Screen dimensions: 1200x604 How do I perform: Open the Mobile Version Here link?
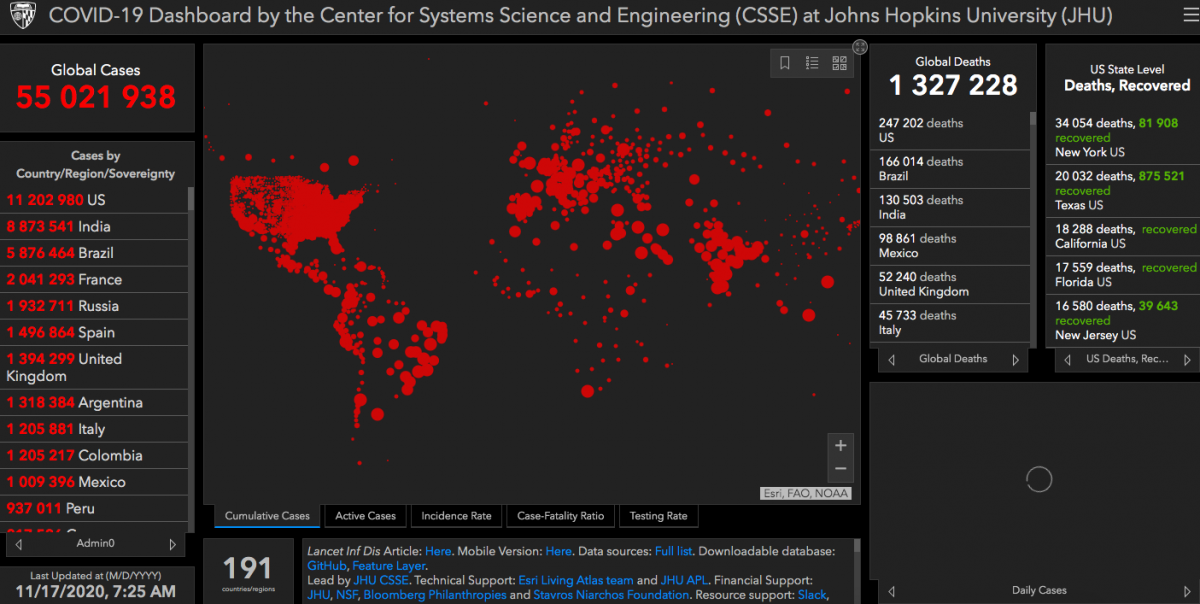(x=559, y=551)
